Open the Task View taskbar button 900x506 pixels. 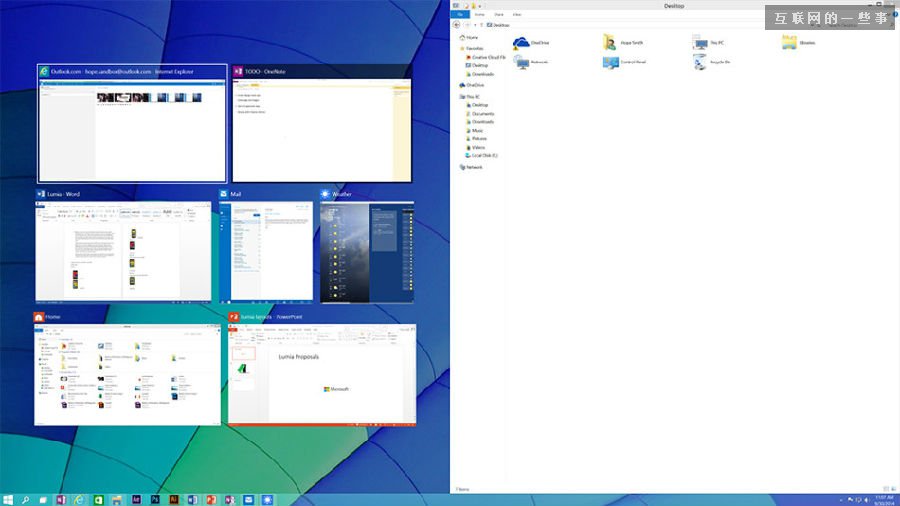pyautogui.click(x=43, y=500)
